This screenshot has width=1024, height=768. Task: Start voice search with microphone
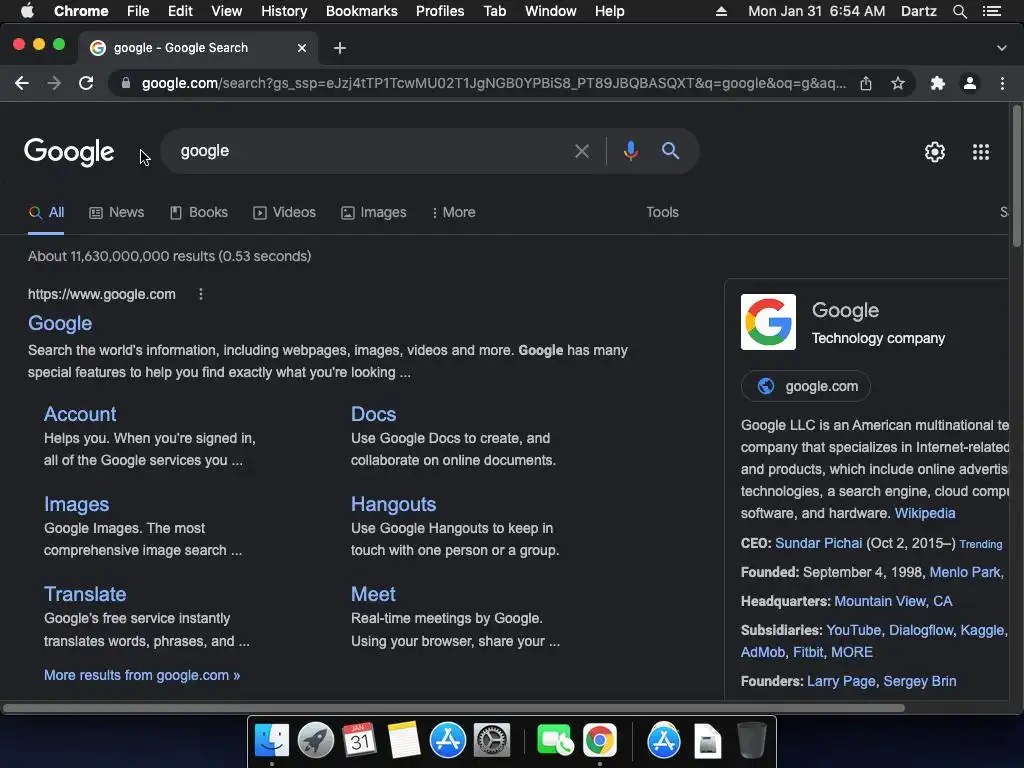pos(631,152)
